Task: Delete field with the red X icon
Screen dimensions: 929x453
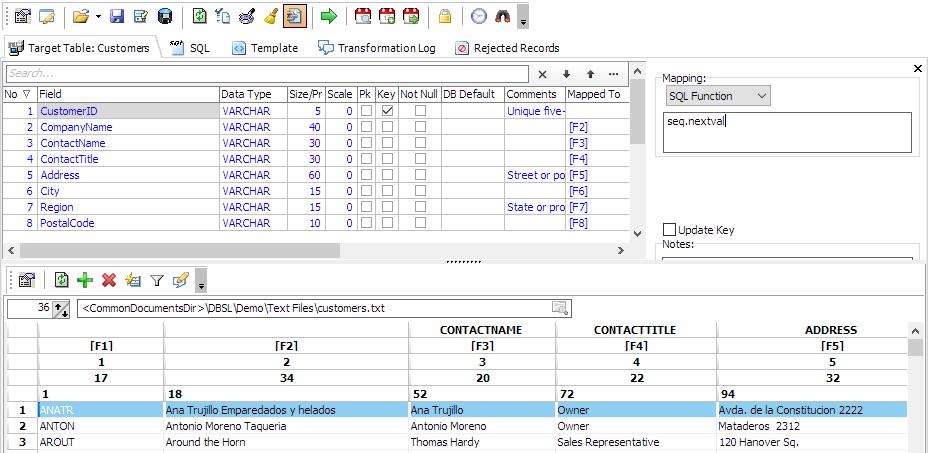Action: click(x=109, y=279)
